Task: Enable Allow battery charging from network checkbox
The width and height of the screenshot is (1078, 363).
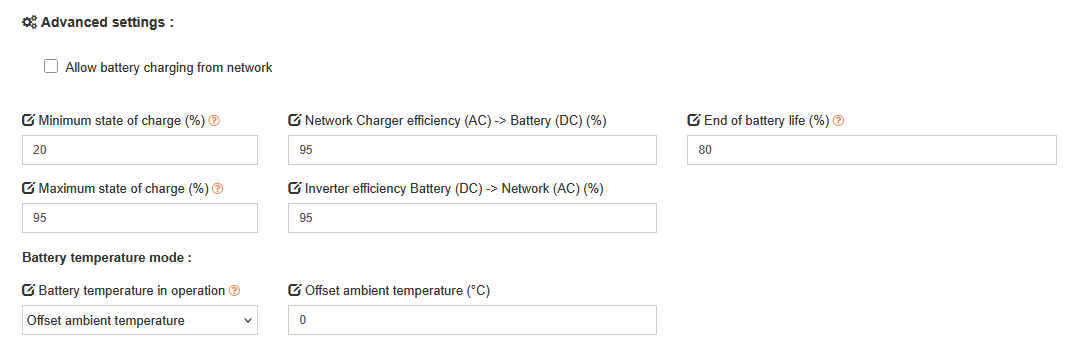Action: pos(51,67)
